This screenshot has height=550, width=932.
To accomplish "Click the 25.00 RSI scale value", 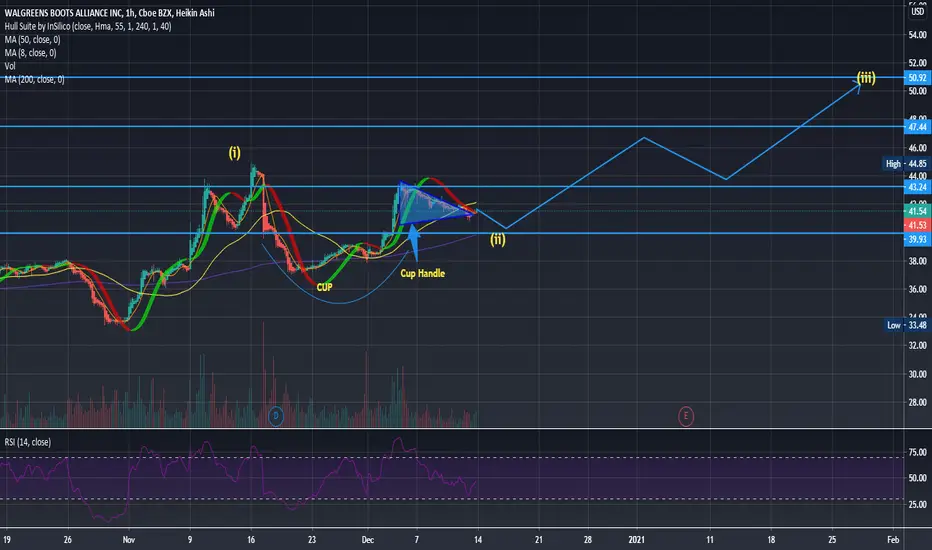I will [x=917, y=504].
